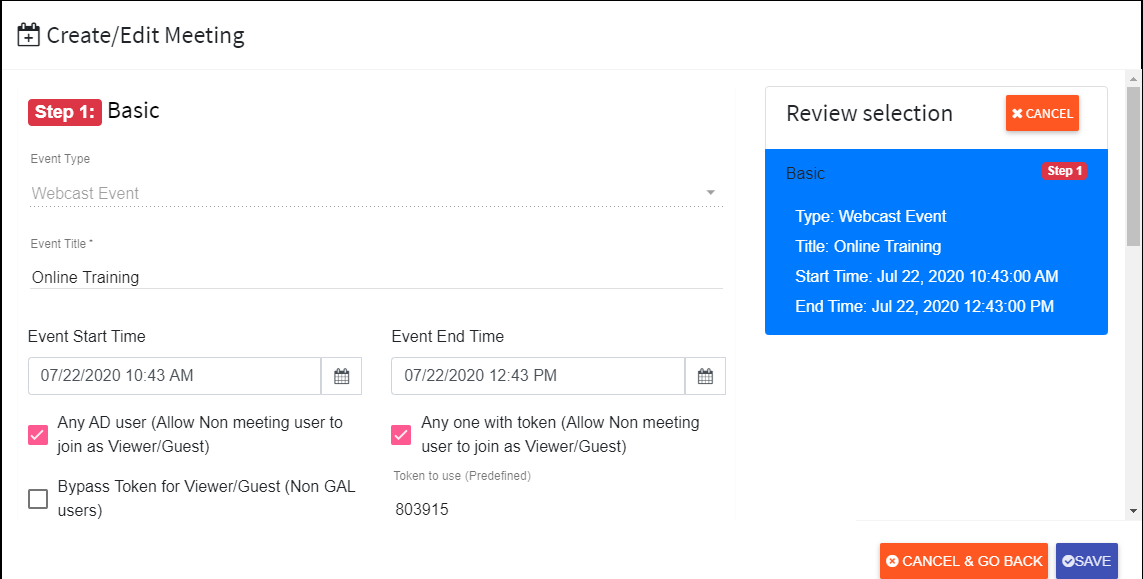
Task: Click the red Step 1 badge in review panel
Action: pyautogui.click(x=1064, y=171)
